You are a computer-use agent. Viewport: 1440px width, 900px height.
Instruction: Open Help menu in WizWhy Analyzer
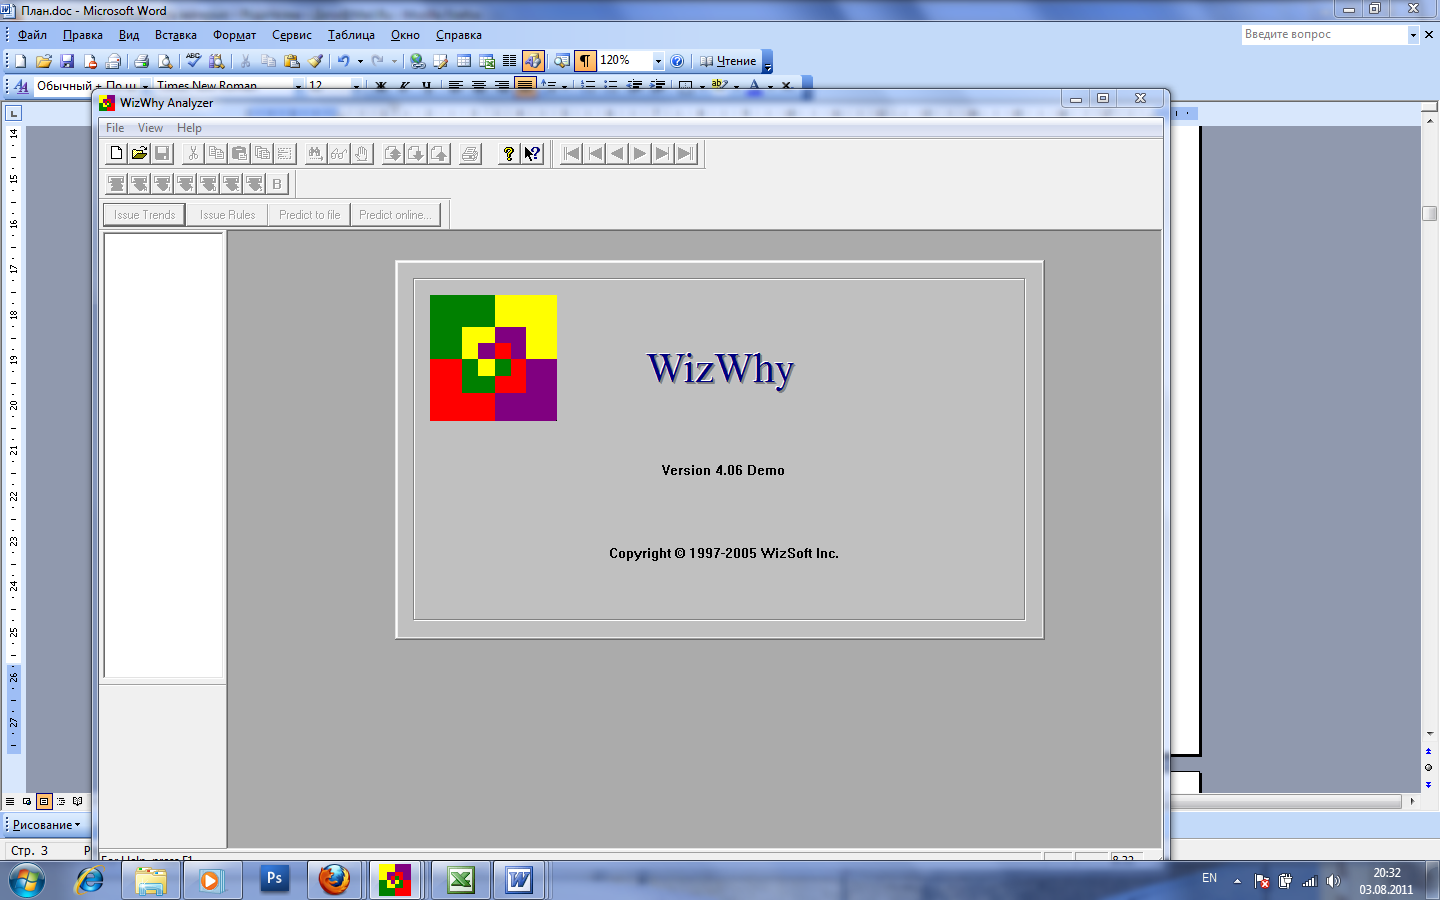189,127
